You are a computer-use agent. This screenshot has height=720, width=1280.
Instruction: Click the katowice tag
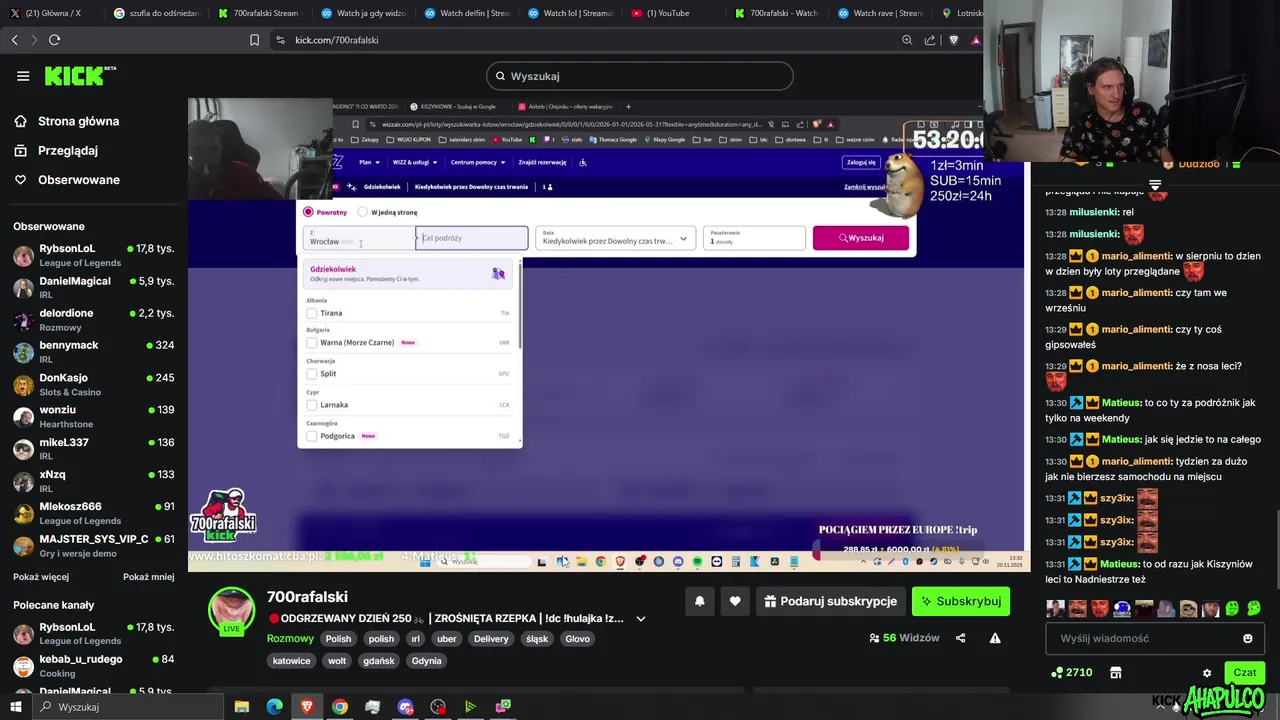[292, 661]
